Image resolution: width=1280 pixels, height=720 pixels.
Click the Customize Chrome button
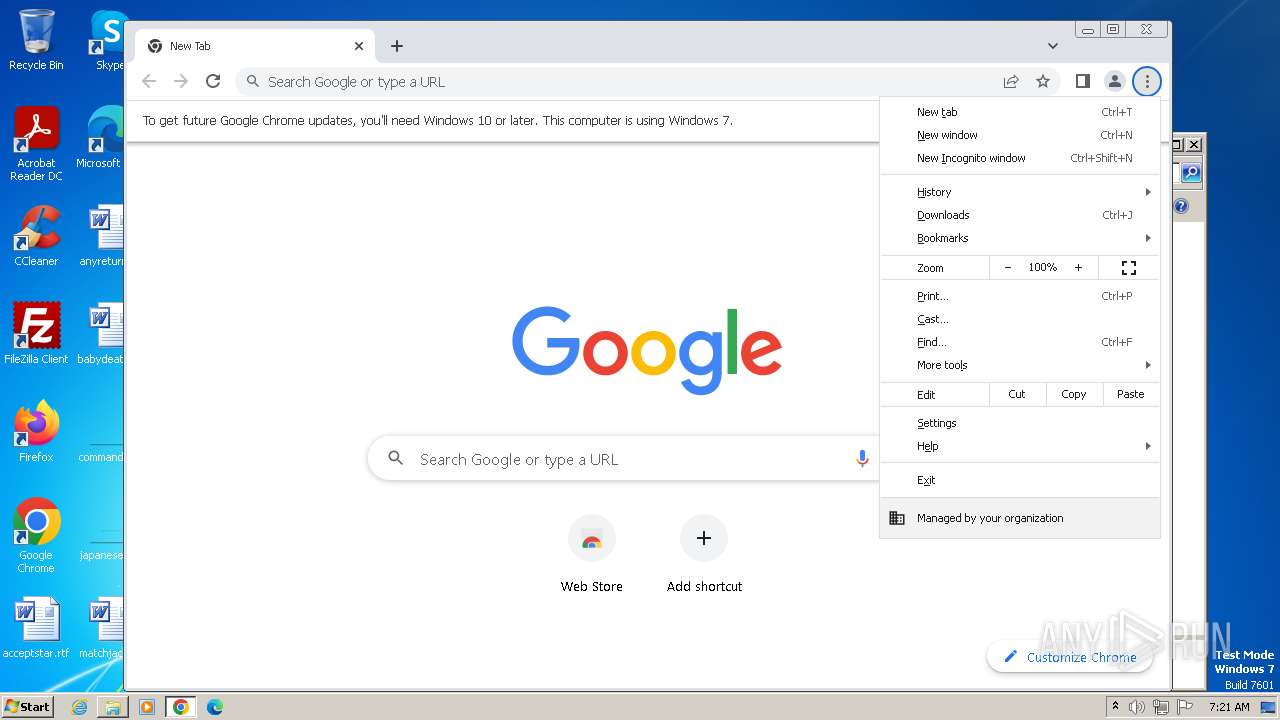point(1069,657)
